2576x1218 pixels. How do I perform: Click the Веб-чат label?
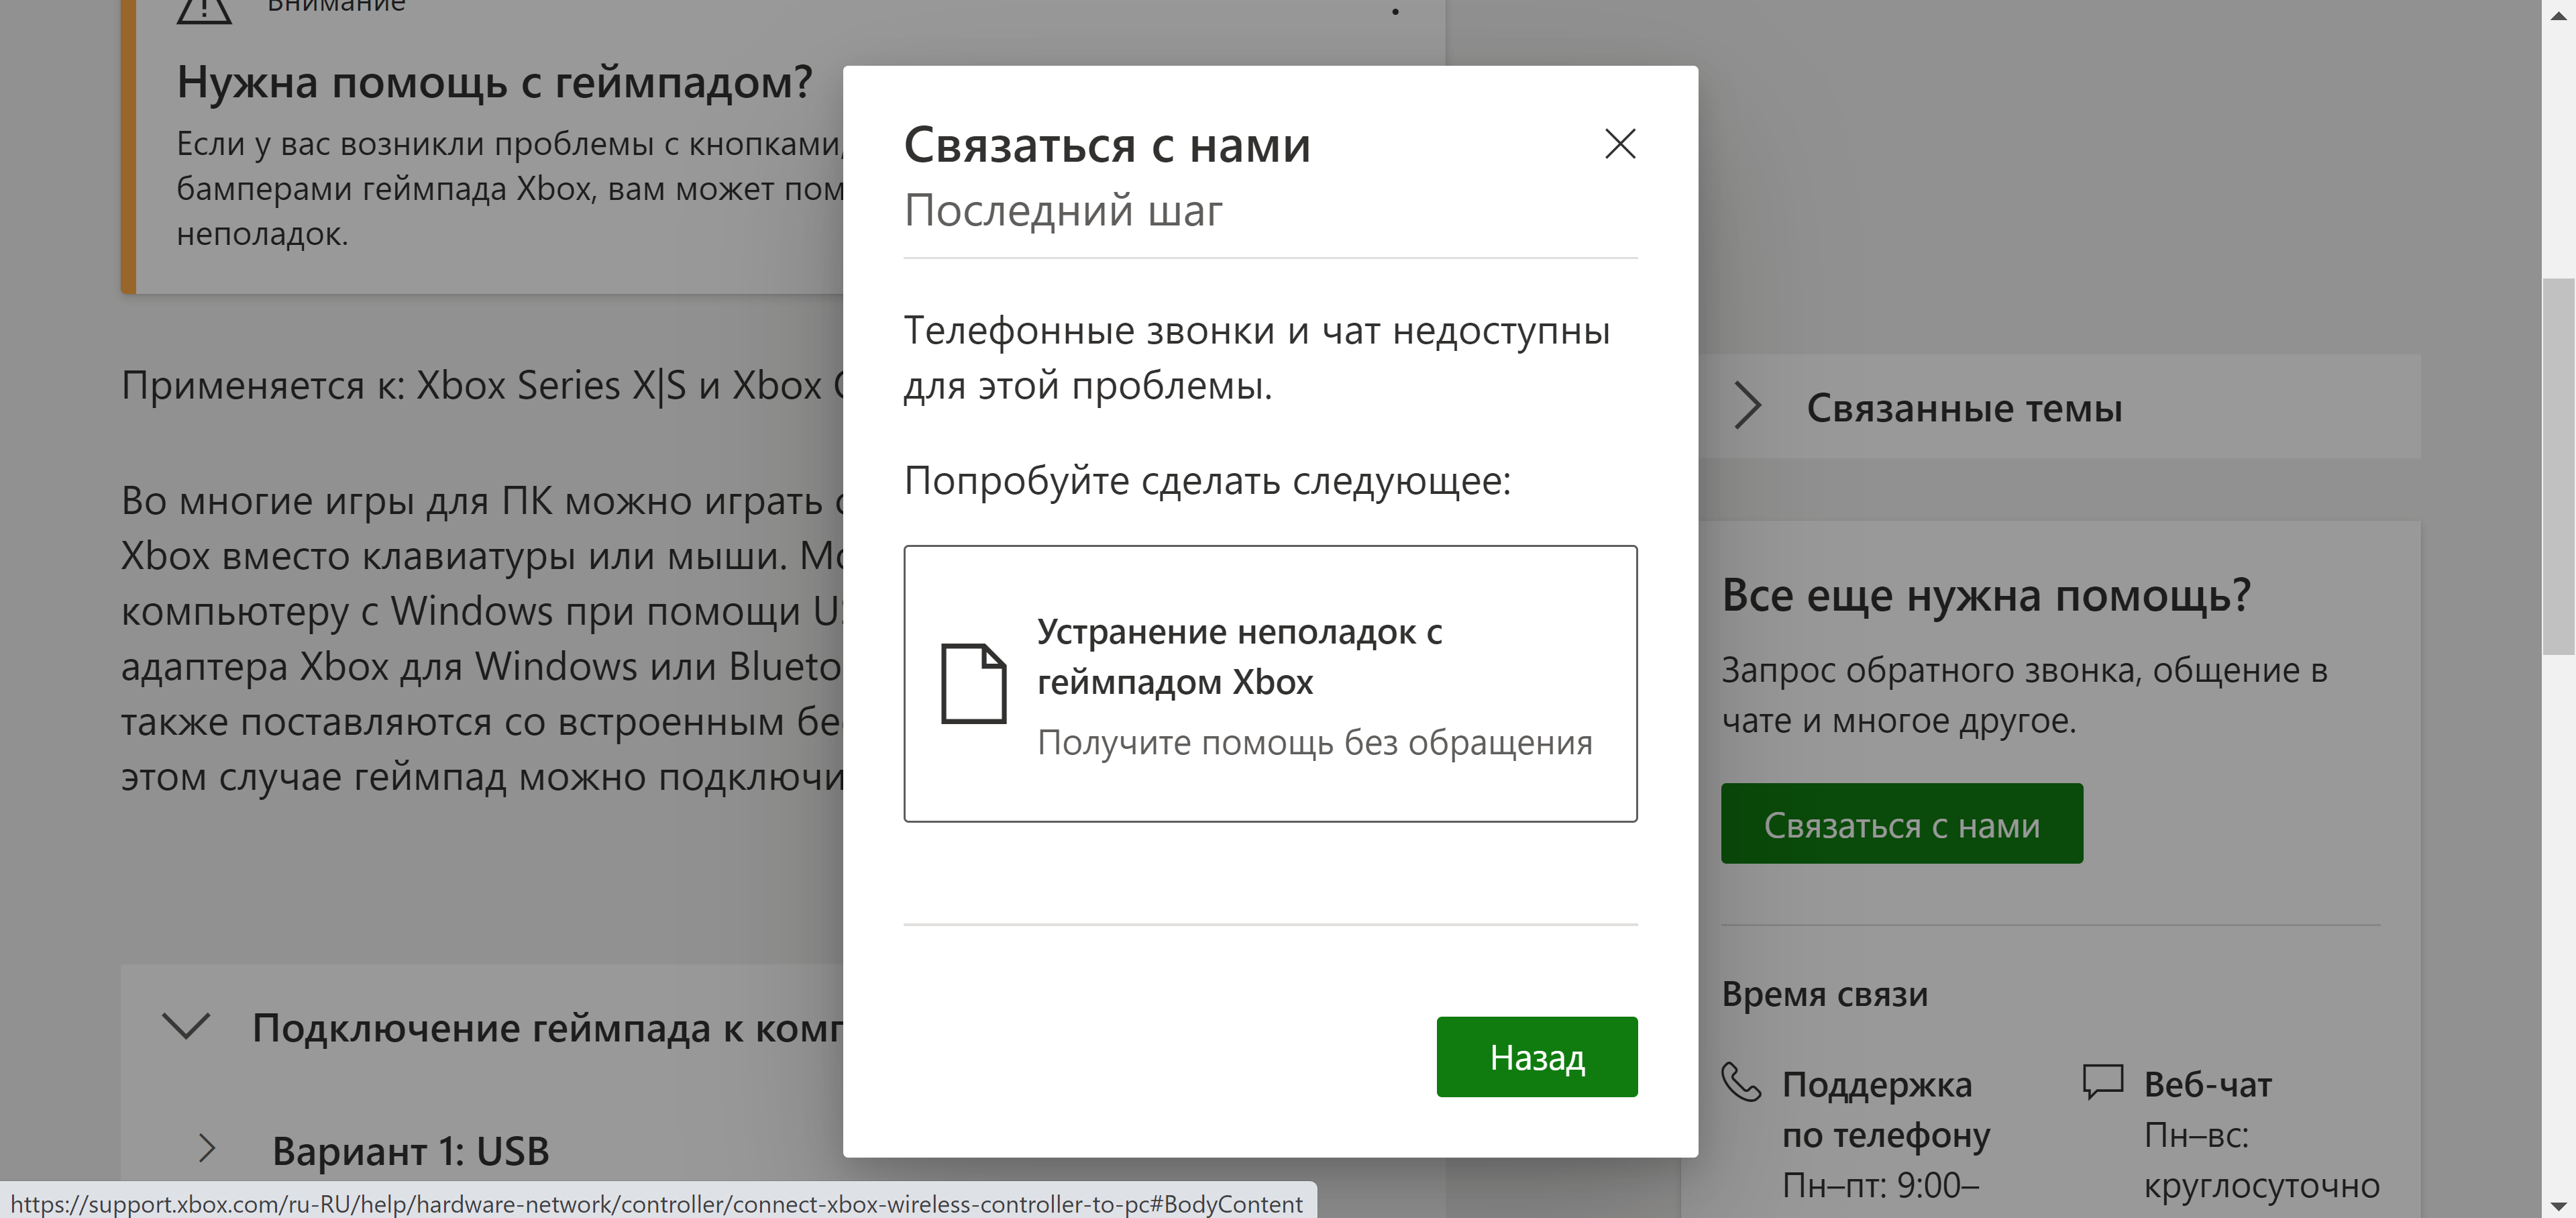point(2207,1084)
